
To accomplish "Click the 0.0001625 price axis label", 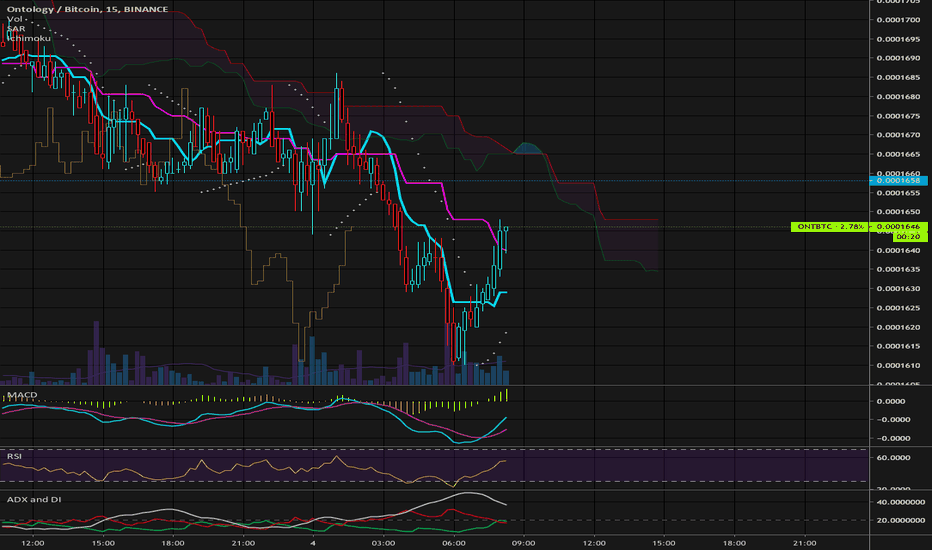I will 898,308.
